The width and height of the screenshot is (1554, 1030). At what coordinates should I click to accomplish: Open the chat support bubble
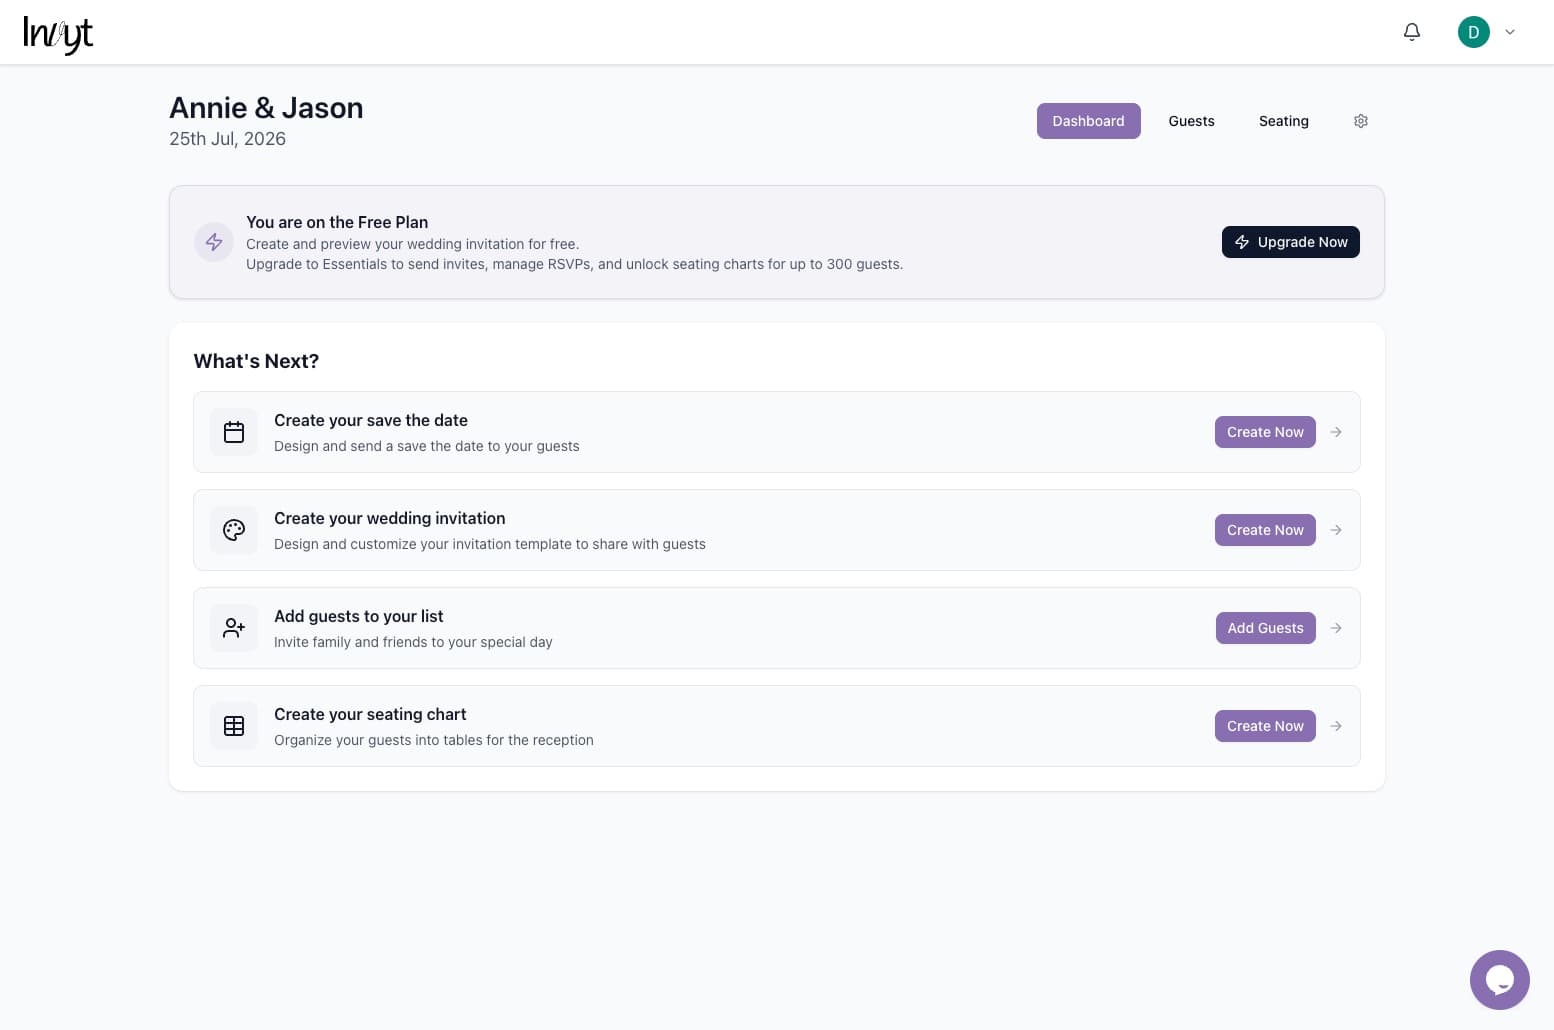(x=1499, y=979)
